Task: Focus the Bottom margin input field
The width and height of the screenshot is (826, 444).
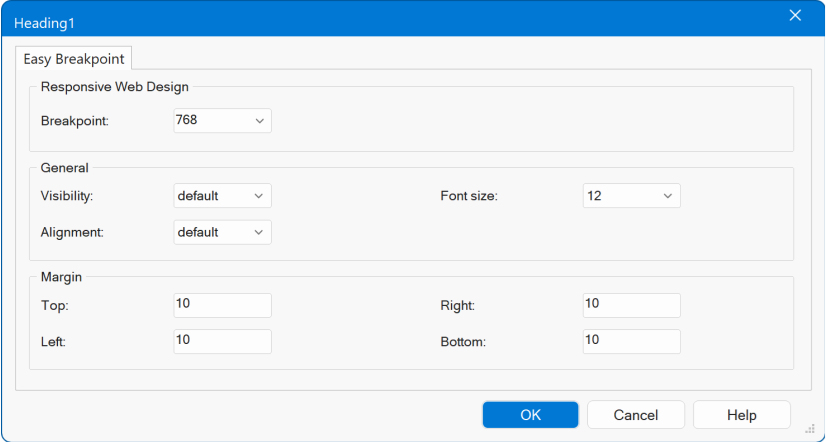Action: (x=631, y=341)
